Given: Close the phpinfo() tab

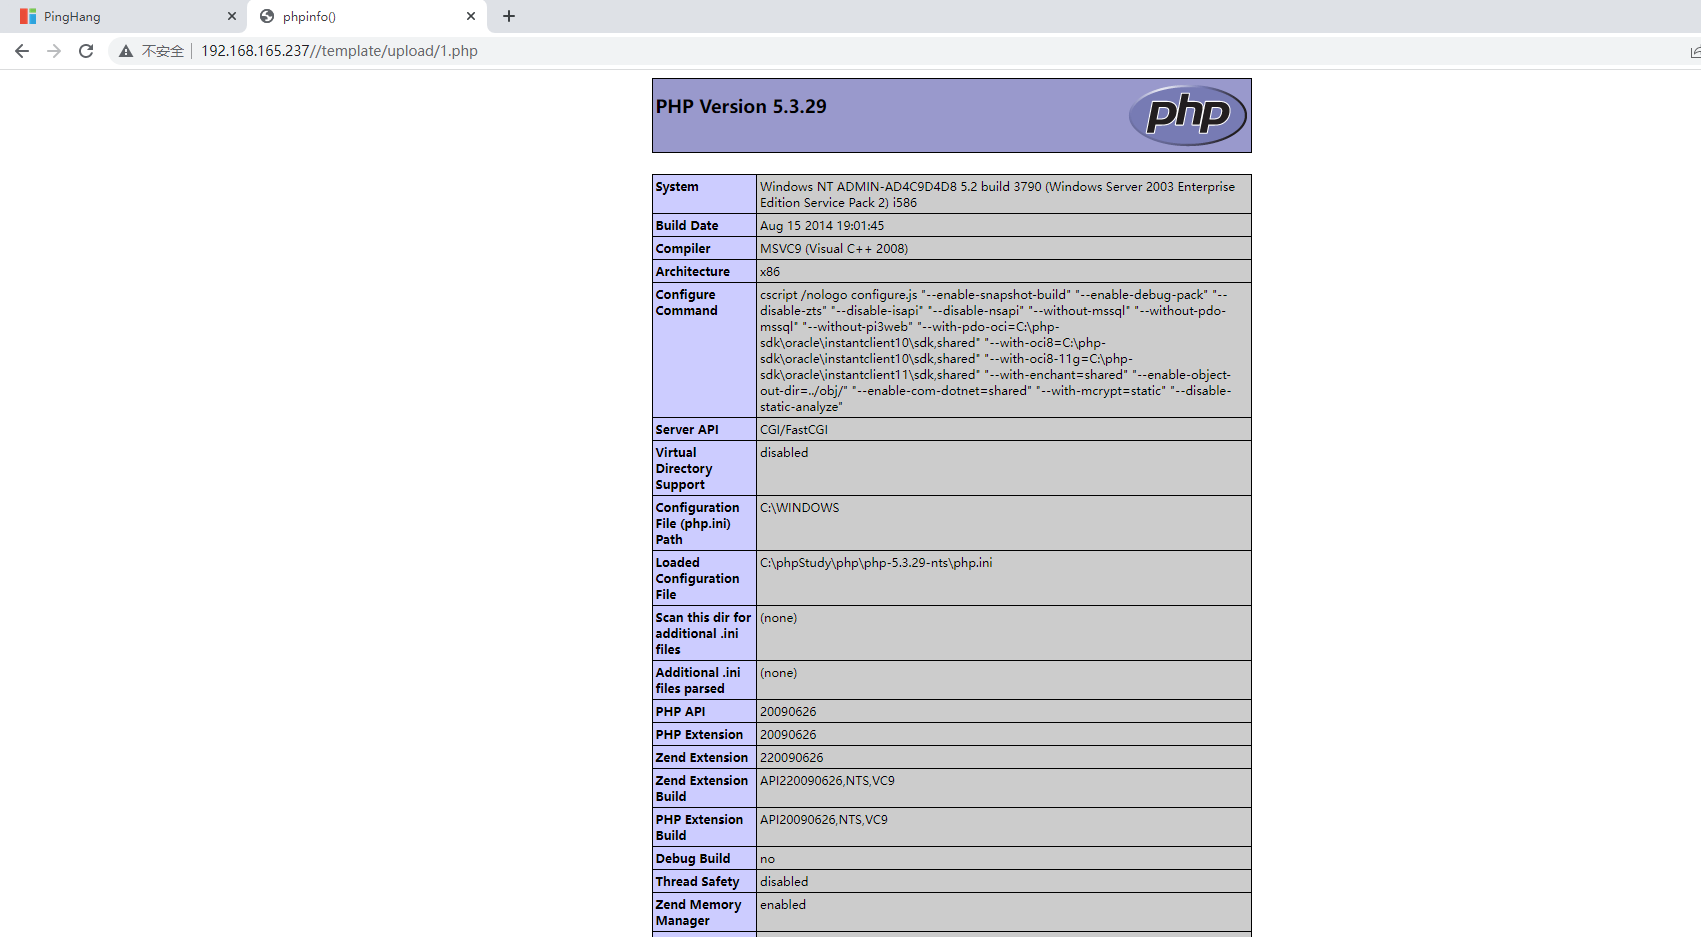Looking at the screenshot, I should point(471,17).
